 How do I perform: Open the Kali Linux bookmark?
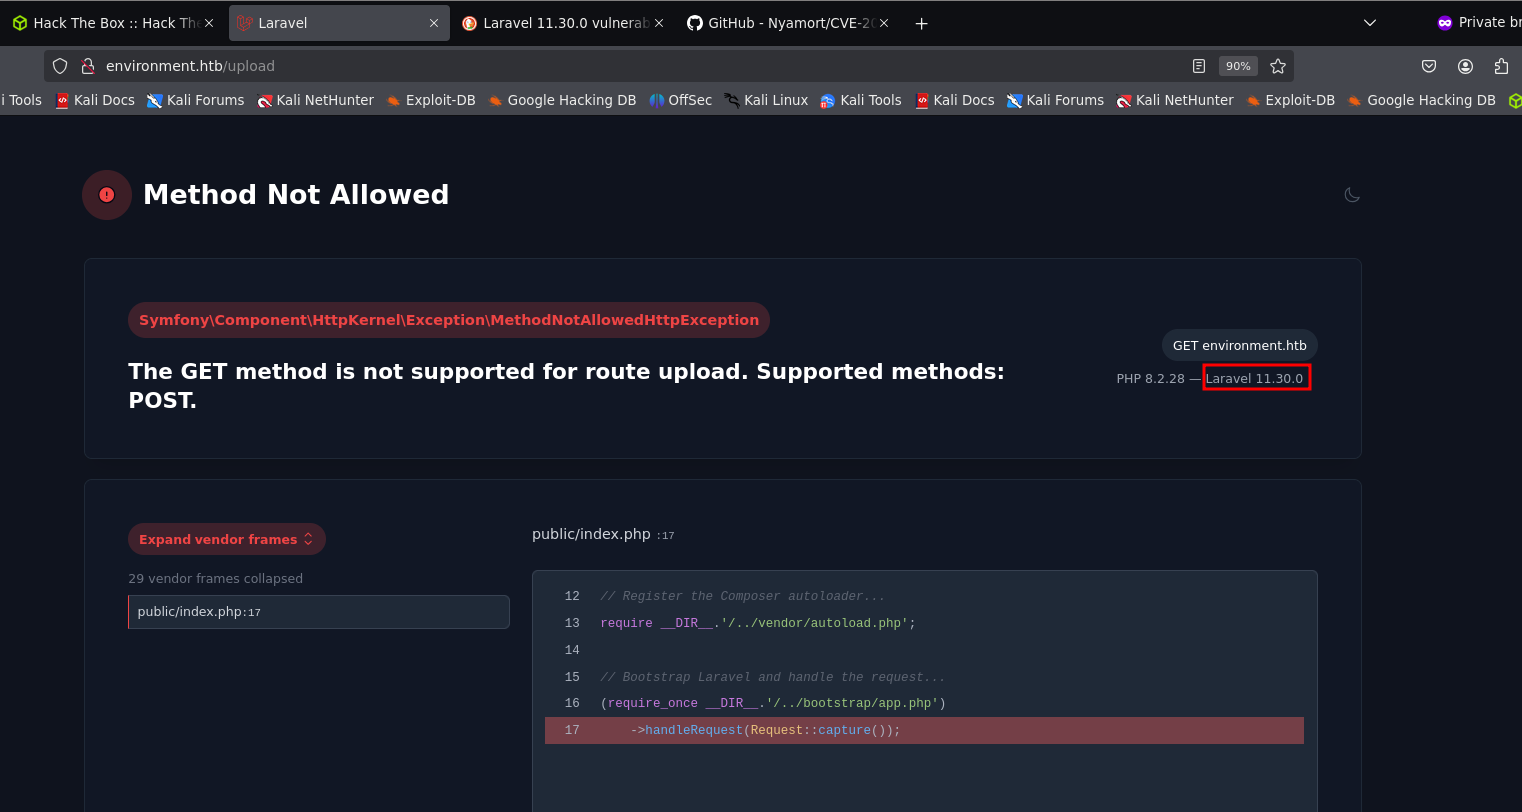pyautogui.click(x=766, y=100)
